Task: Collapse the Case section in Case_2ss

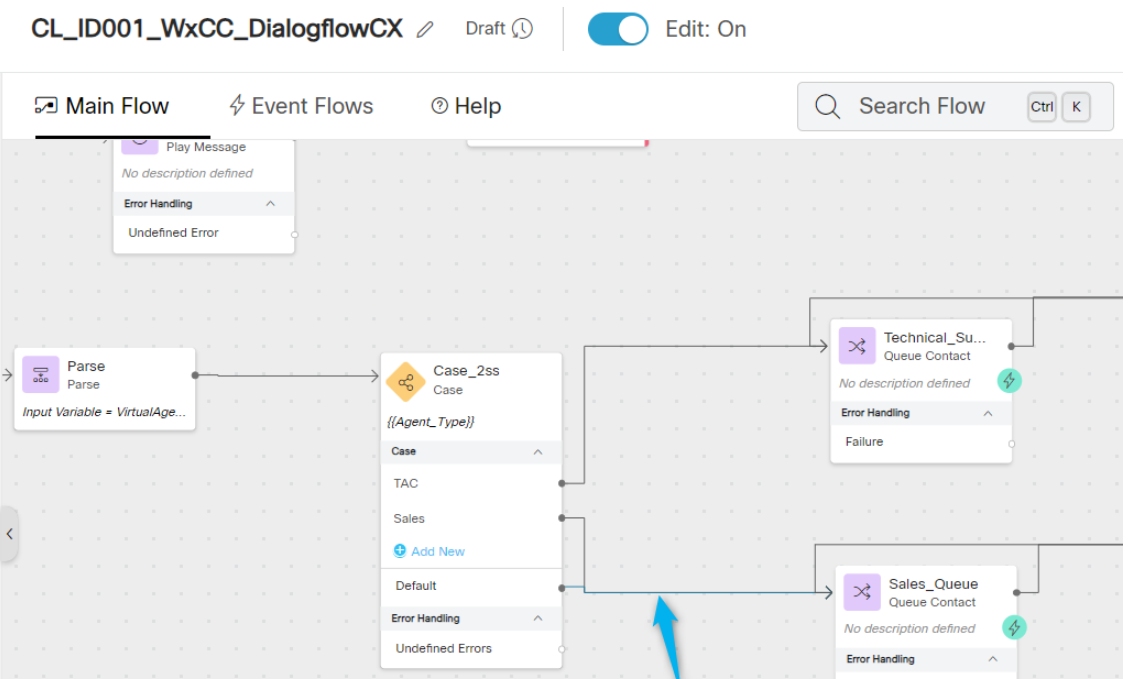Action: point(538,452)
